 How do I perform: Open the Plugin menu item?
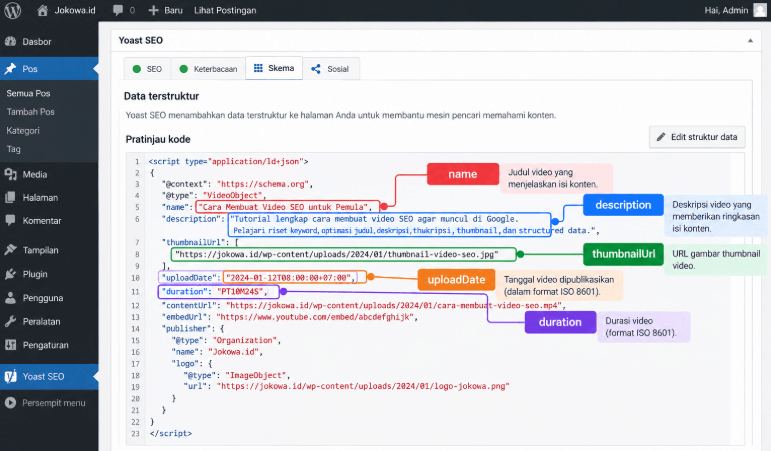click(49, 274)
